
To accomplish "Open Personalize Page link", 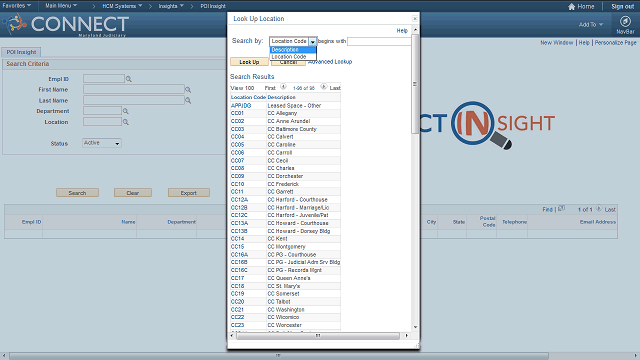I will point(615,42).
